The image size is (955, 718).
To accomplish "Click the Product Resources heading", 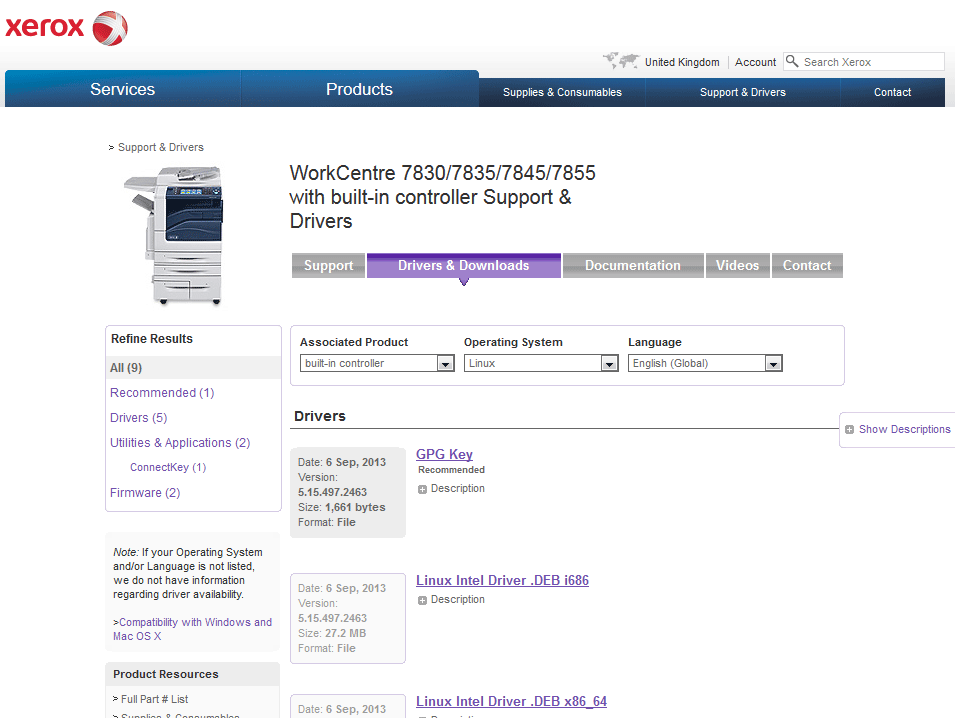I will (x=166, y=674).
